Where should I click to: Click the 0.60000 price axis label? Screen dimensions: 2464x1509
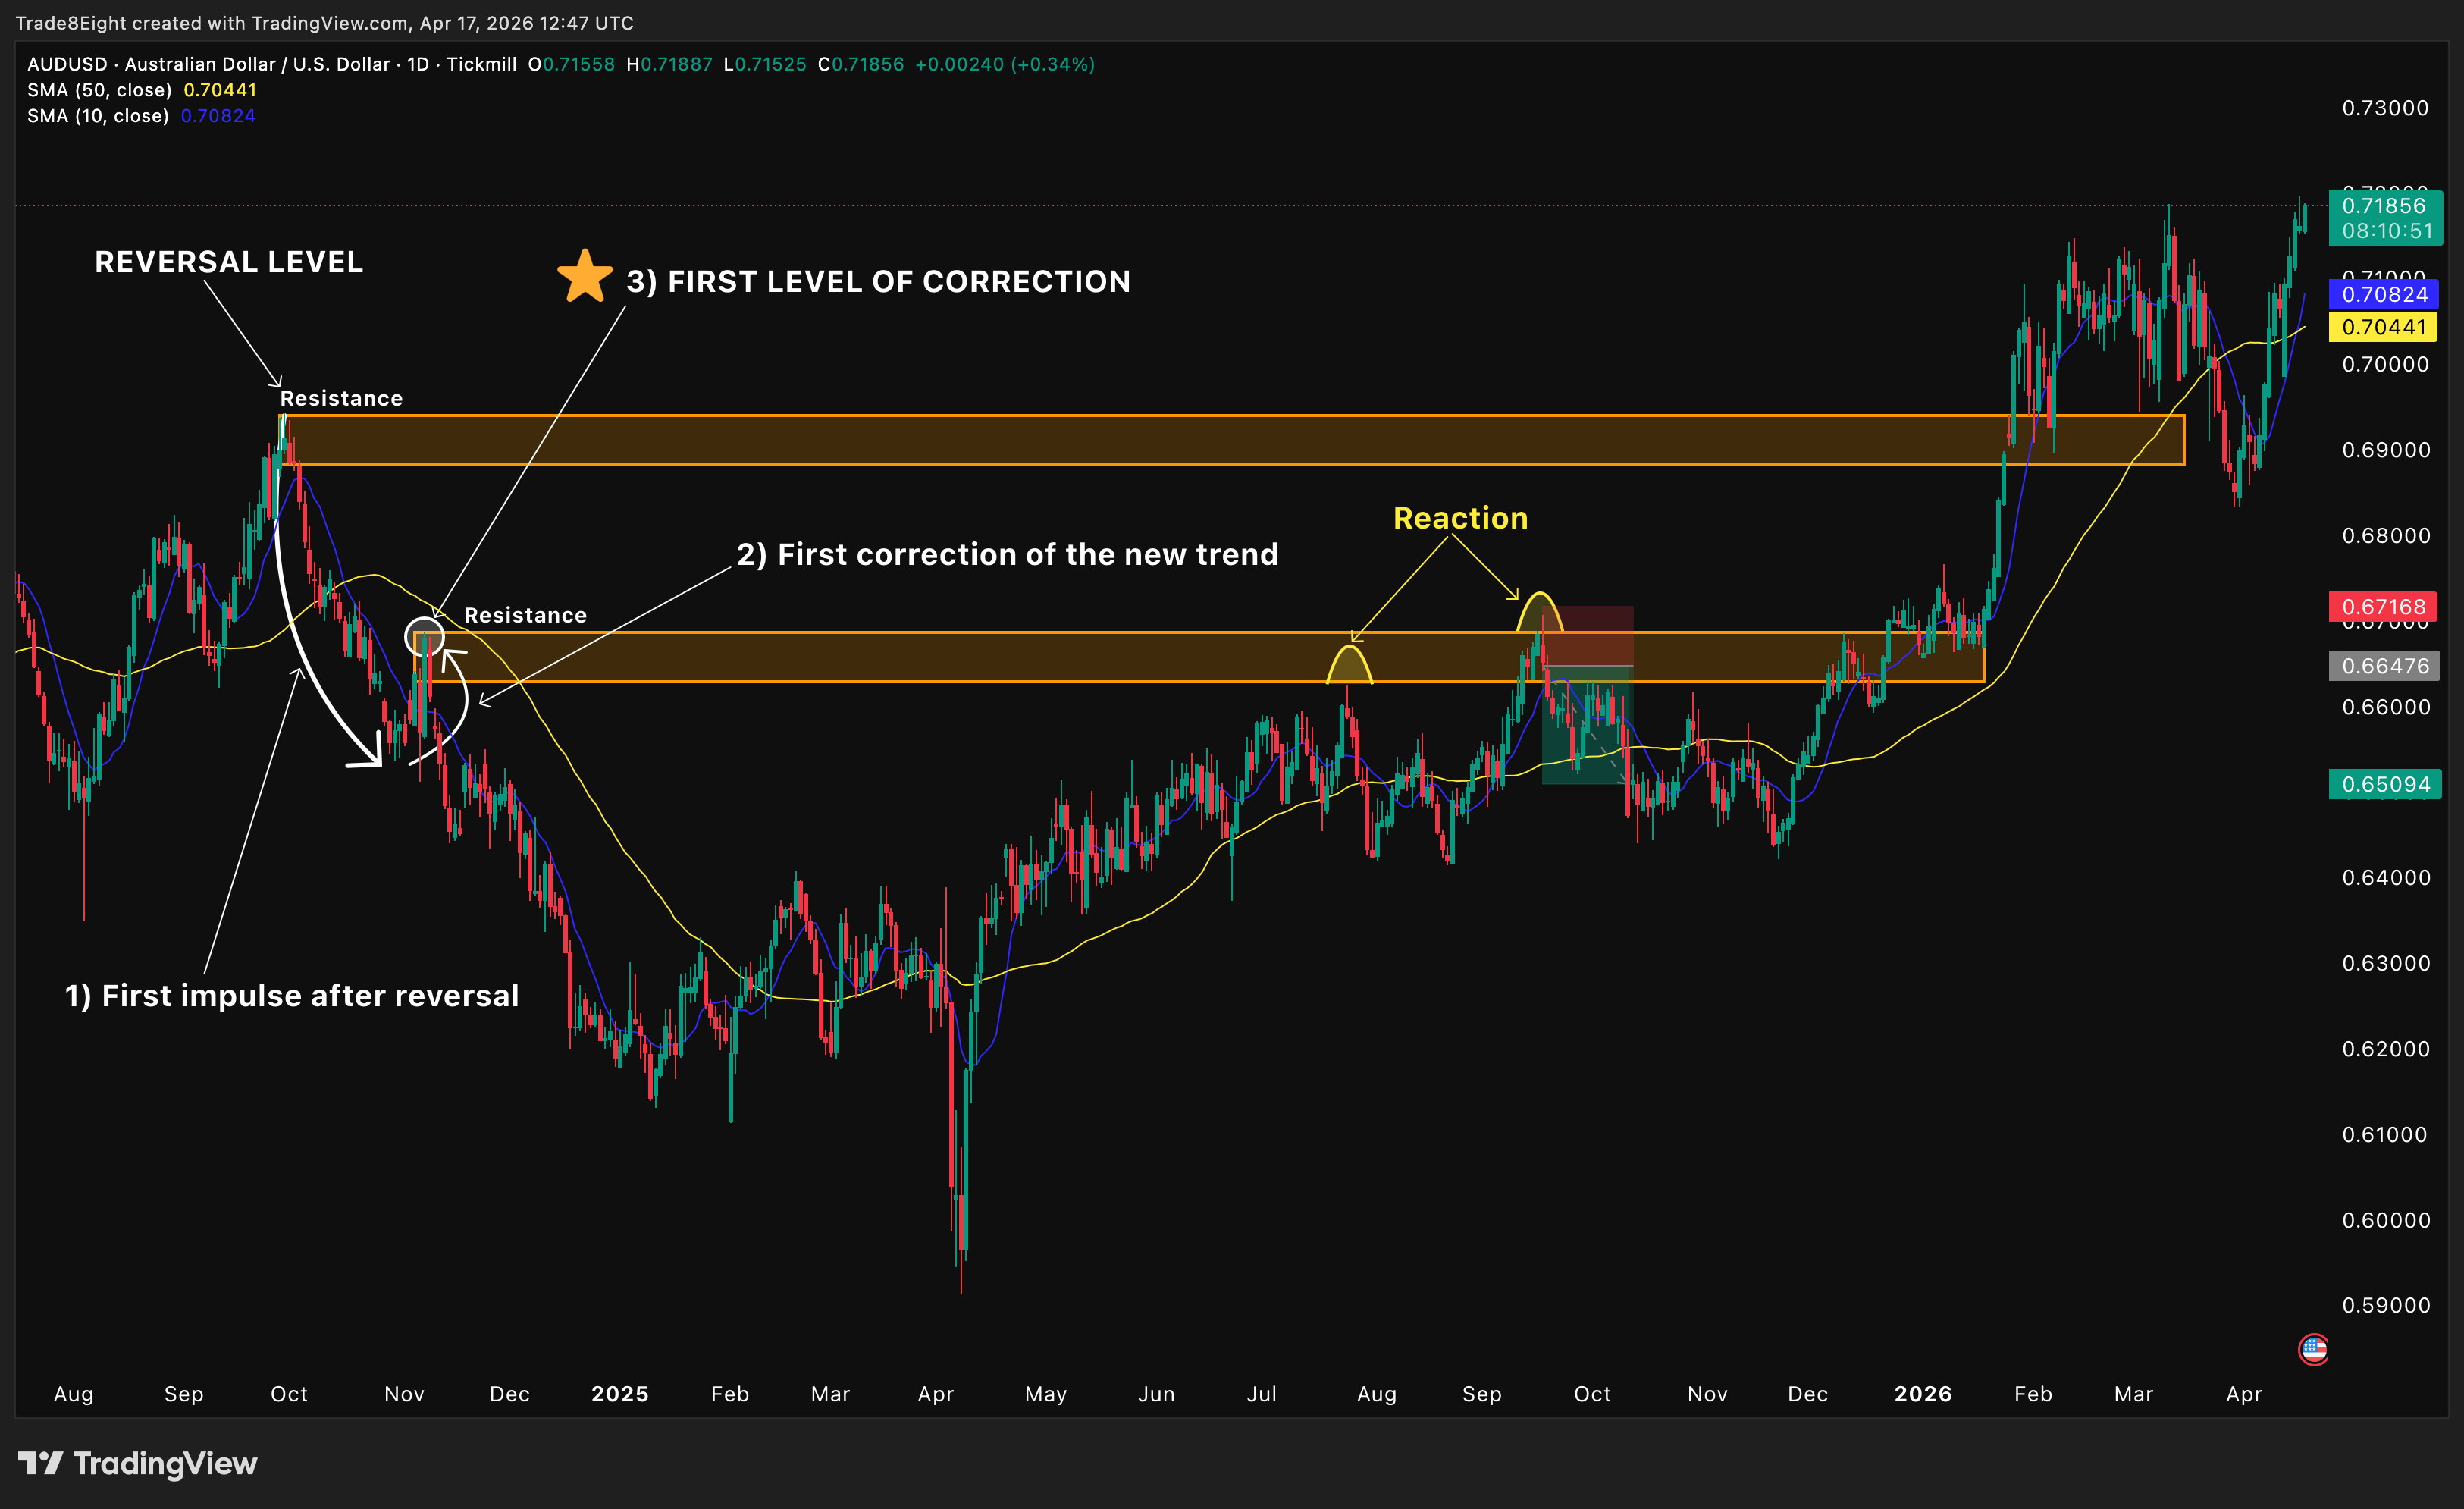(2385, 1220)
